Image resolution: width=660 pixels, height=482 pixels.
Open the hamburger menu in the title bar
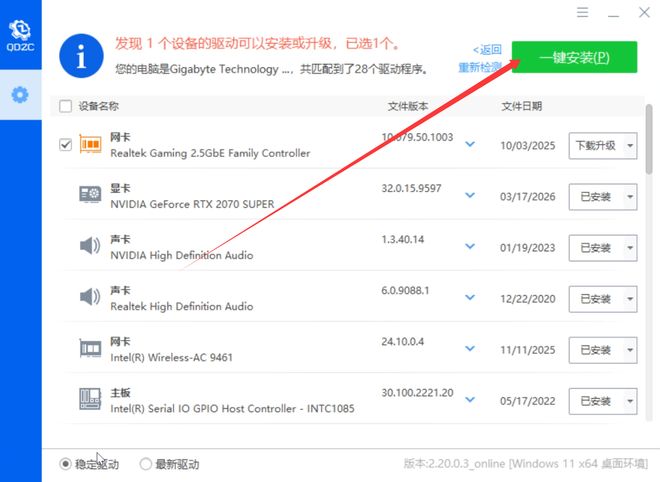[x=583, y=12]
